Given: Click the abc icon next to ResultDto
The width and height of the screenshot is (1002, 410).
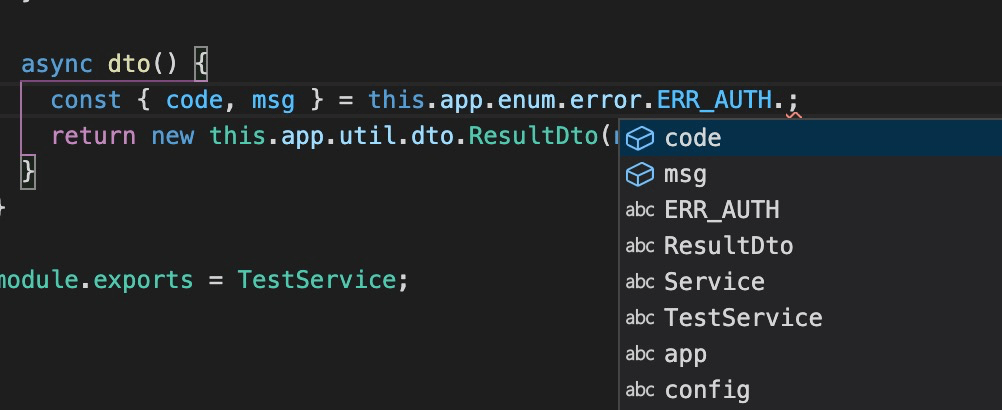Looking at the screenshot, I should click(640, 246).
